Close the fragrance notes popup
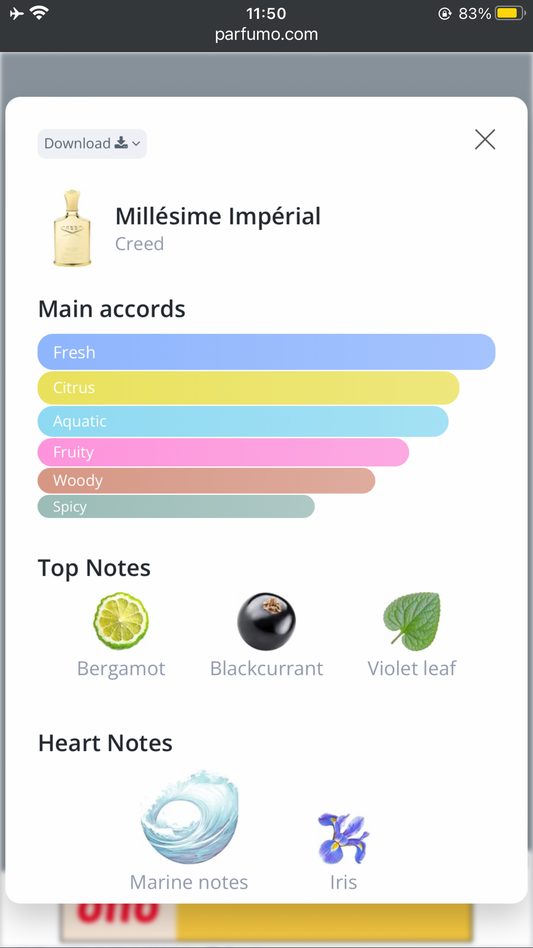The height and width of the screenshot is (948, 533). [x=485, y=140]
